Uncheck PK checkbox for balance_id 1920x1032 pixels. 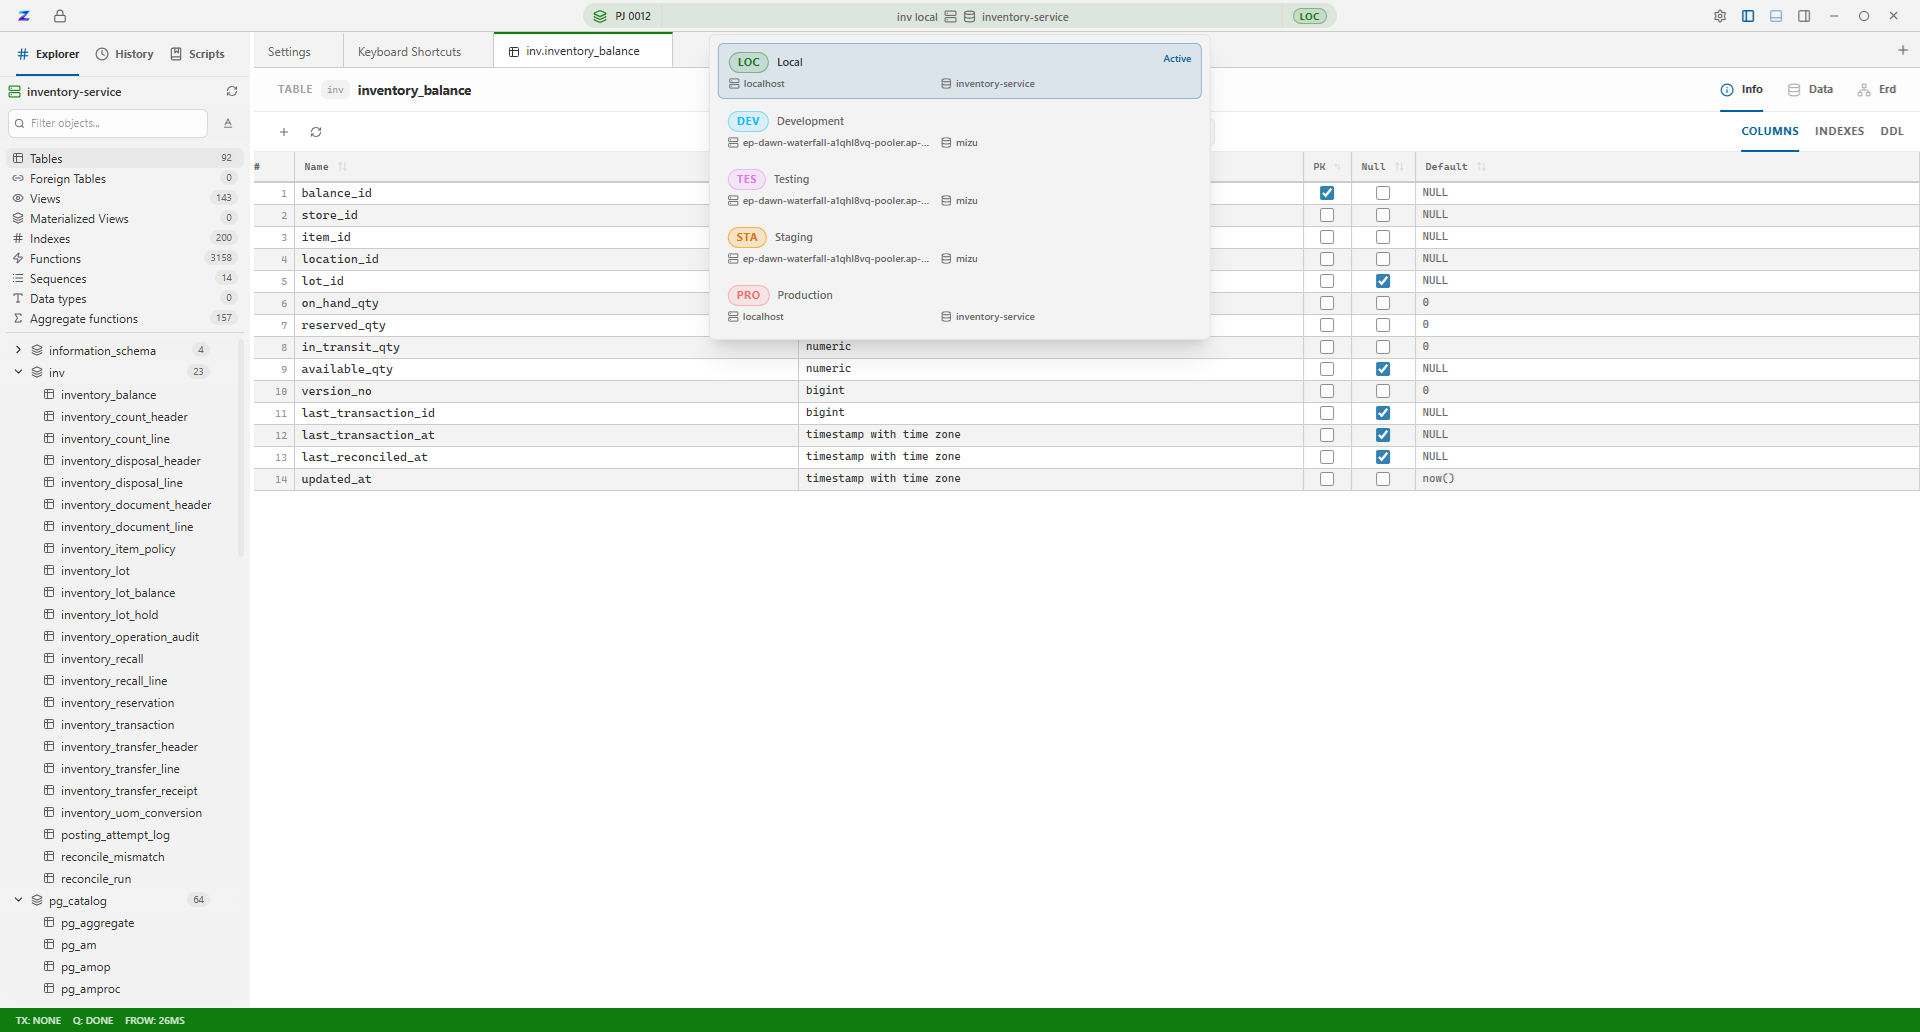pos(1327,193)
